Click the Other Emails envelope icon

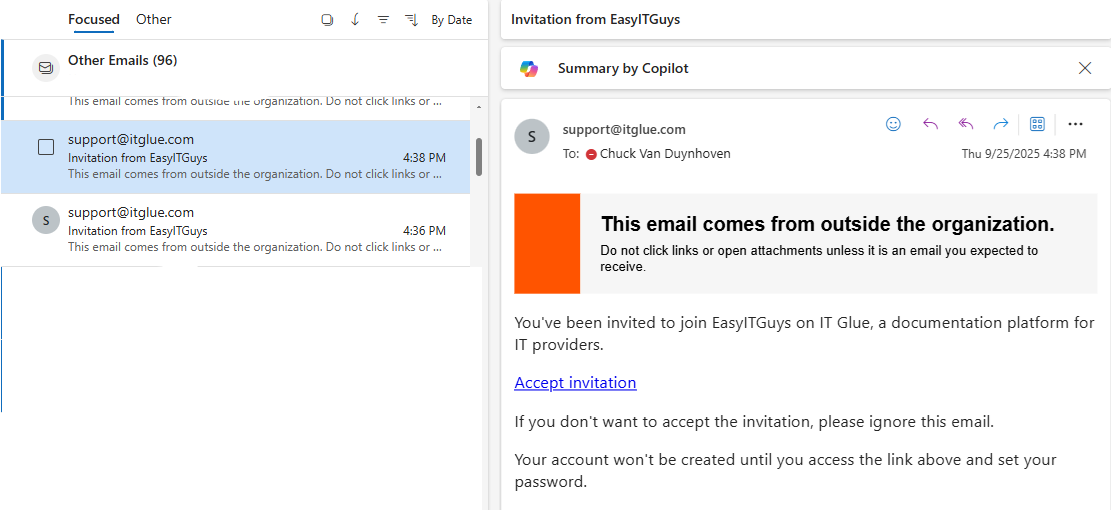(45, 67)
